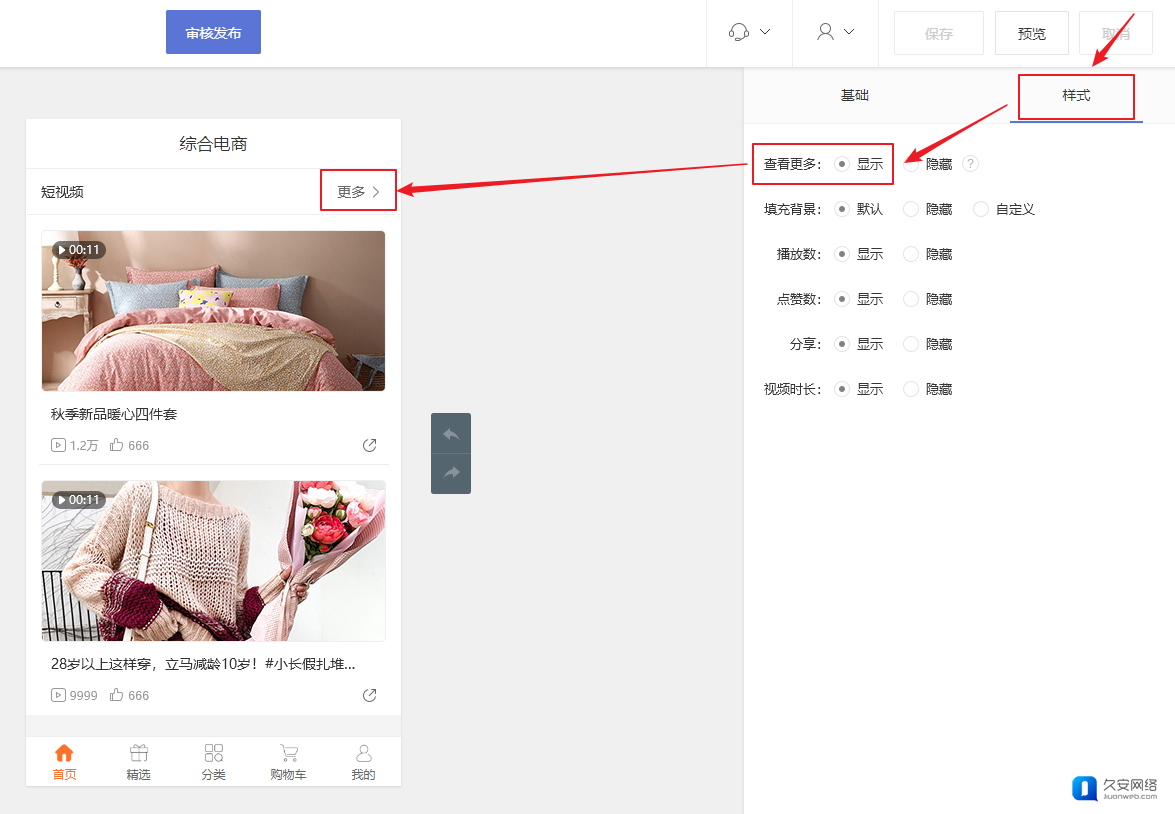Click the 取消 button

(x=1116, y=33)
